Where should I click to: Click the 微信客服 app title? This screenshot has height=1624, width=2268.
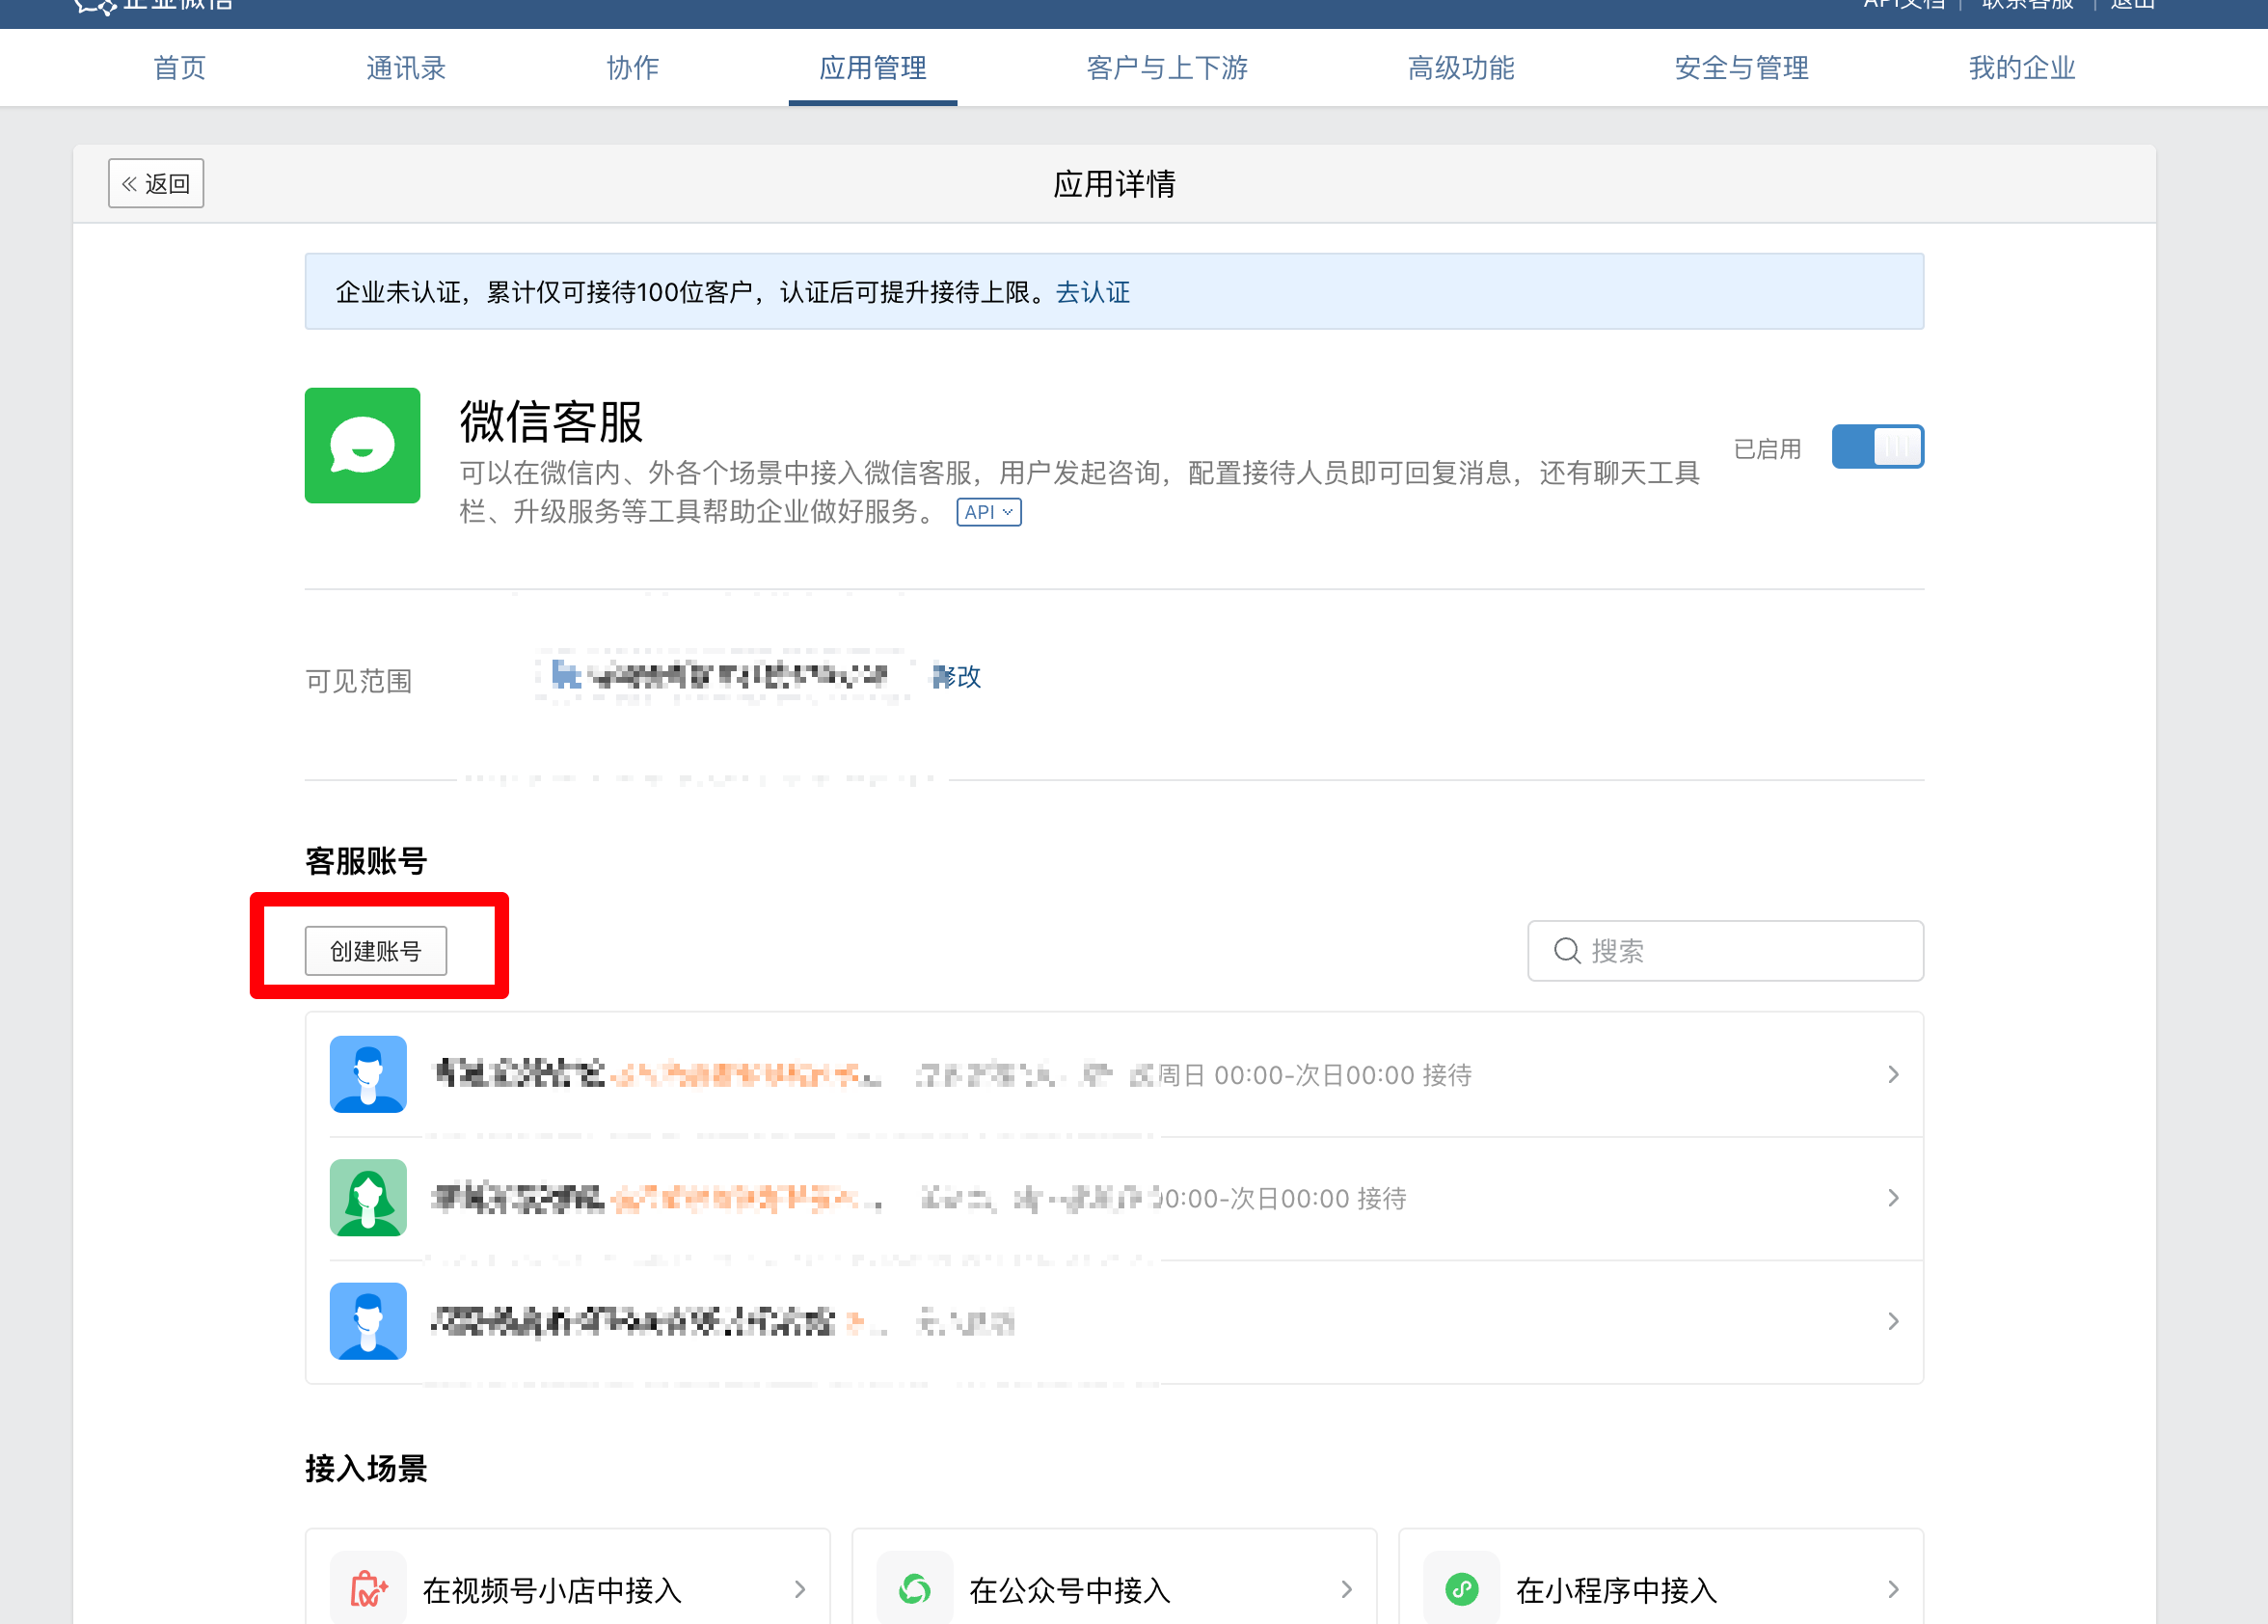point(551,421)
